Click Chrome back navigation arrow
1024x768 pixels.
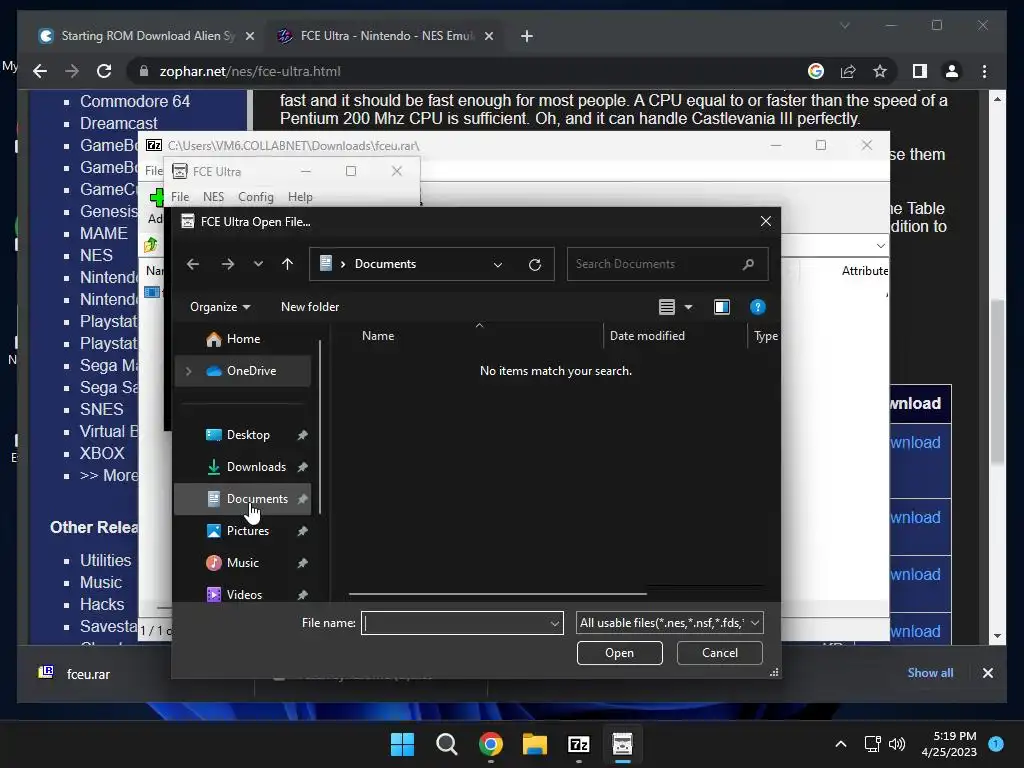pyautogui.click(x=40, y=71)
